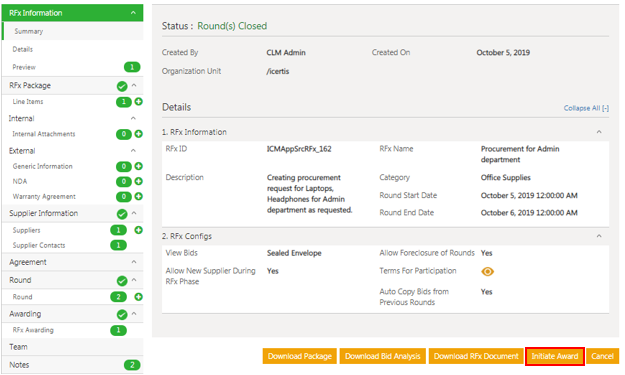Collapse the Awarding section chevron
625x375 pixels.
[x=134, y=314]
